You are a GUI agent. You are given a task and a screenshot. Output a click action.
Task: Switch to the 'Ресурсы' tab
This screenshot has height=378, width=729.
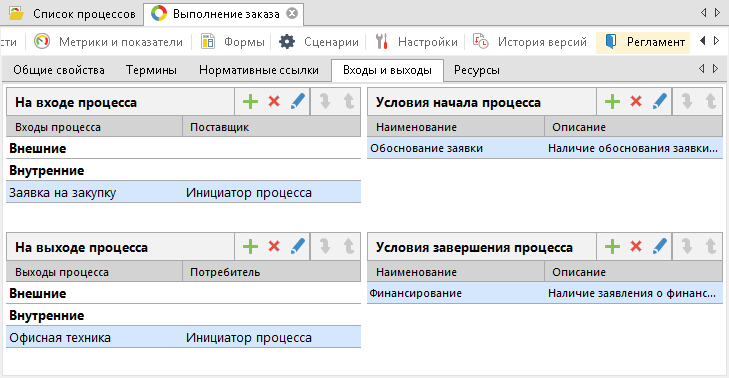tap(477, 70)
